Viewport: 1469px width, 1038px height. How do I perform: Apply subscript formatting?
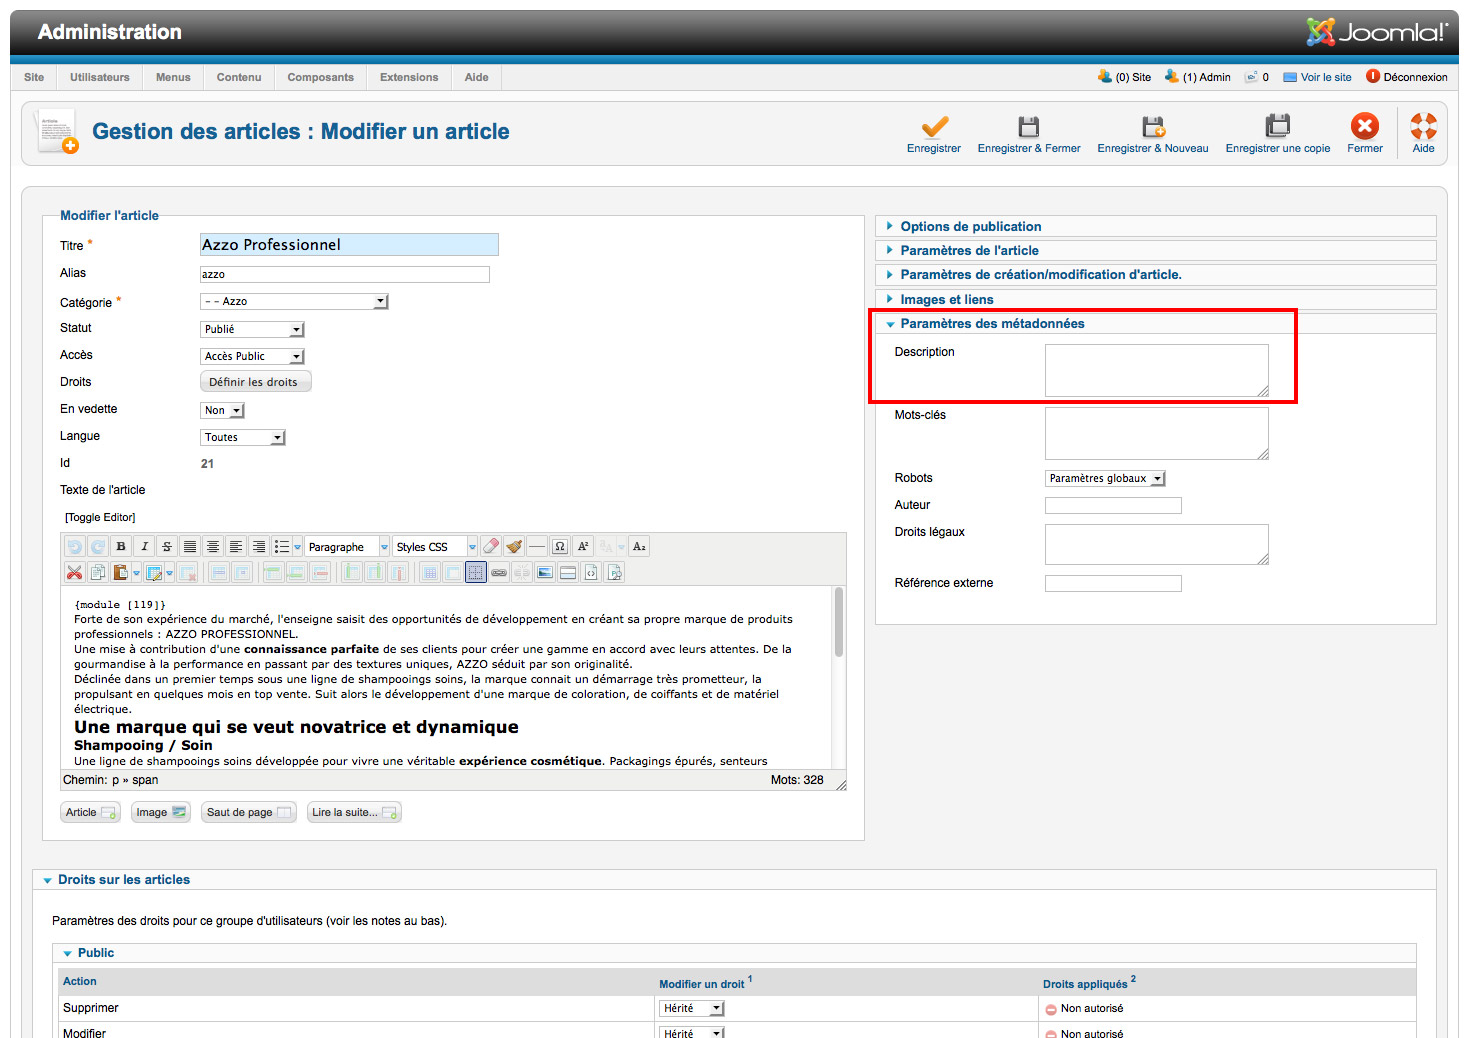(640, 547)
